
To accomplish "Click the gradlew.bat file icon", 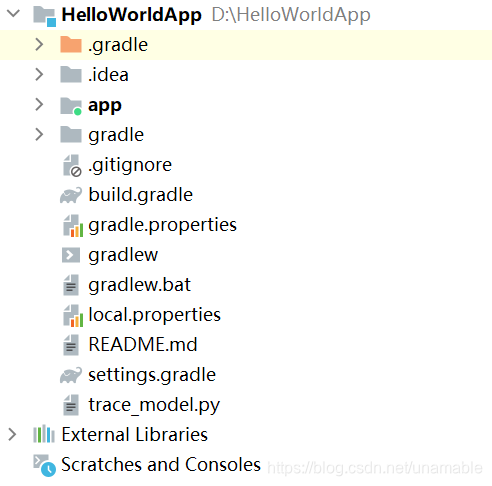I will (x=71, y=285).
